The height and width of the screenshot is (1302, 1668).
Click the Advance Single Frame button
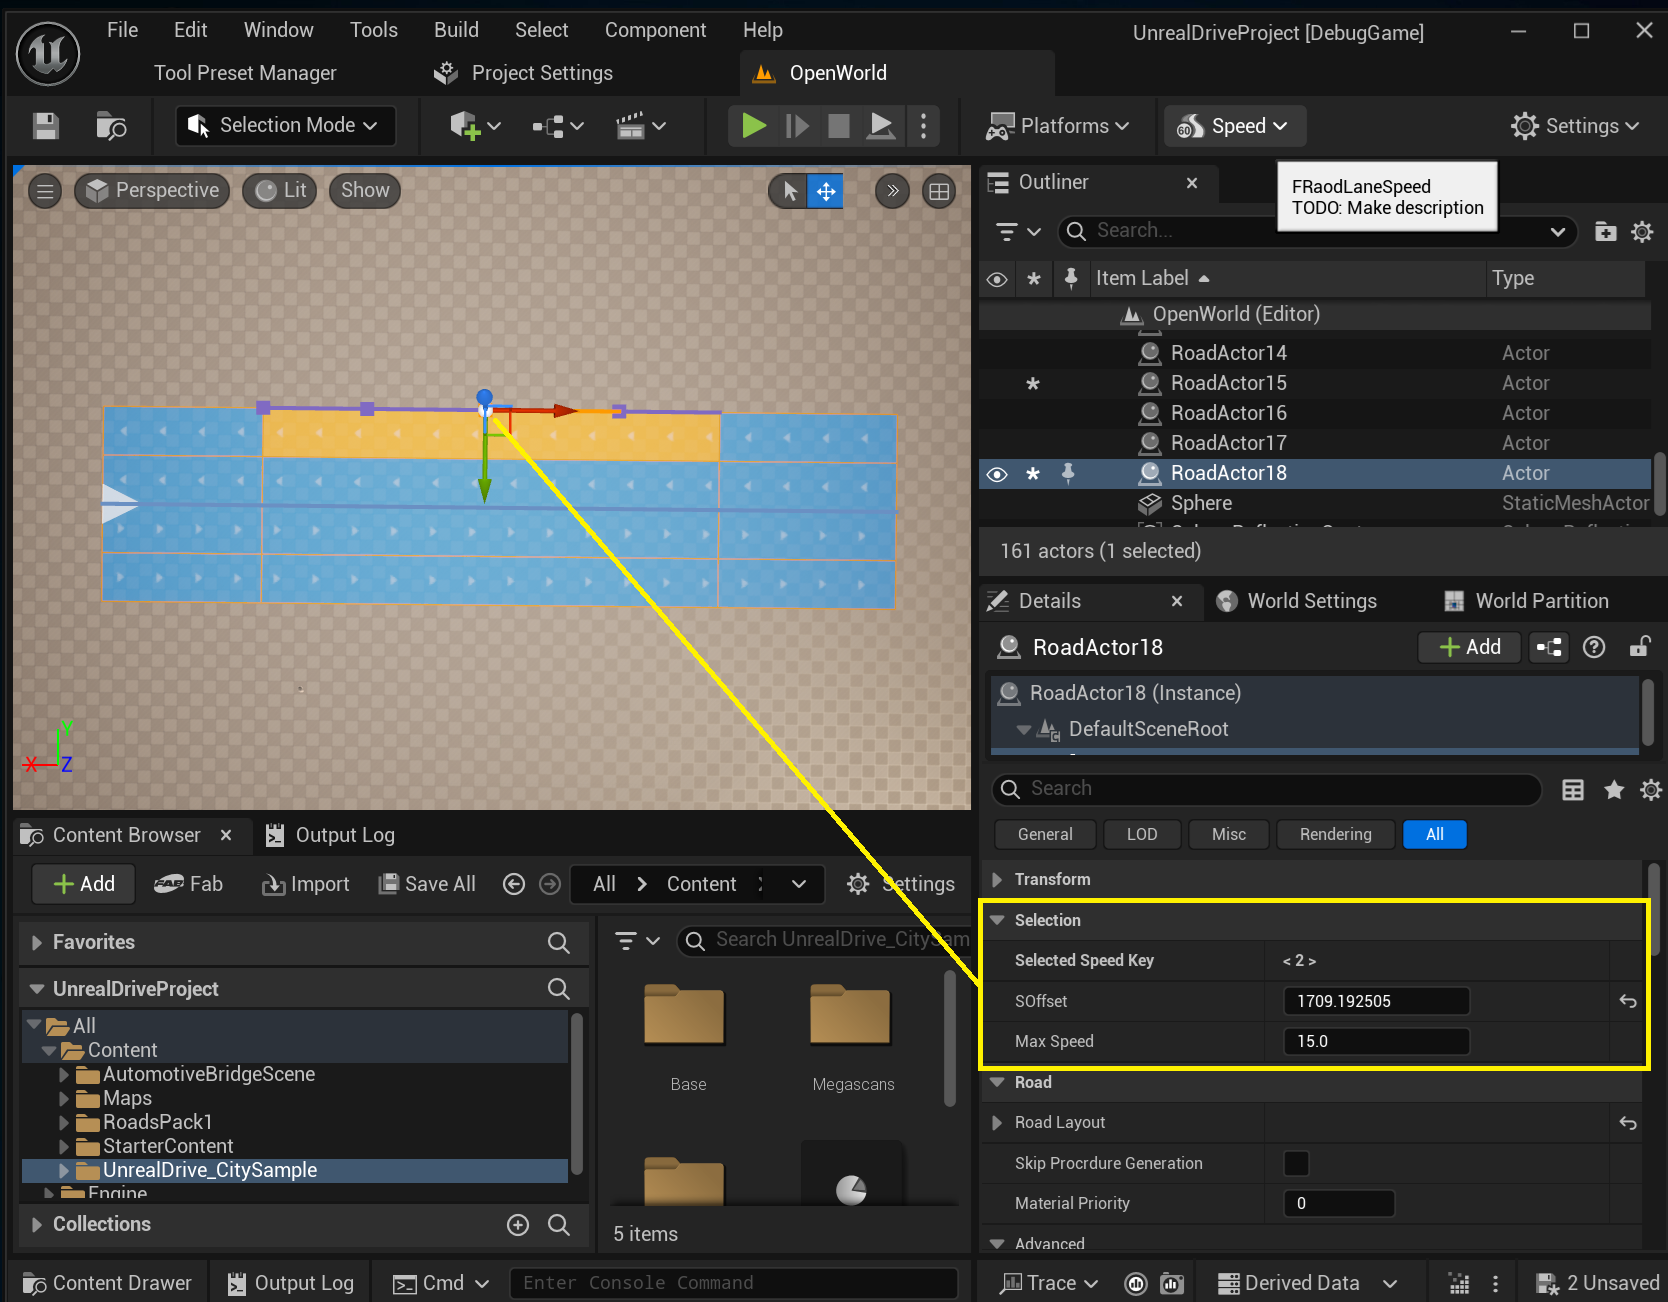797,126
